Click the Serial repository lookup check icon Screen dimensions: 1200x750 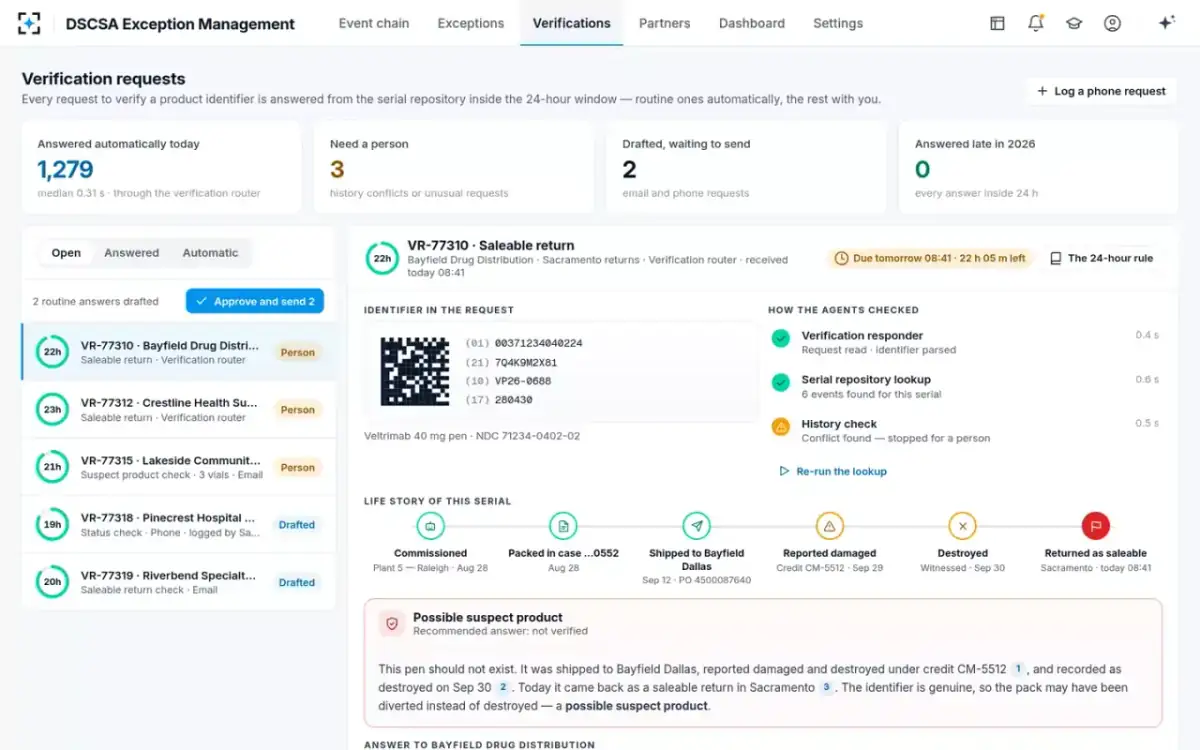point(781,383)
